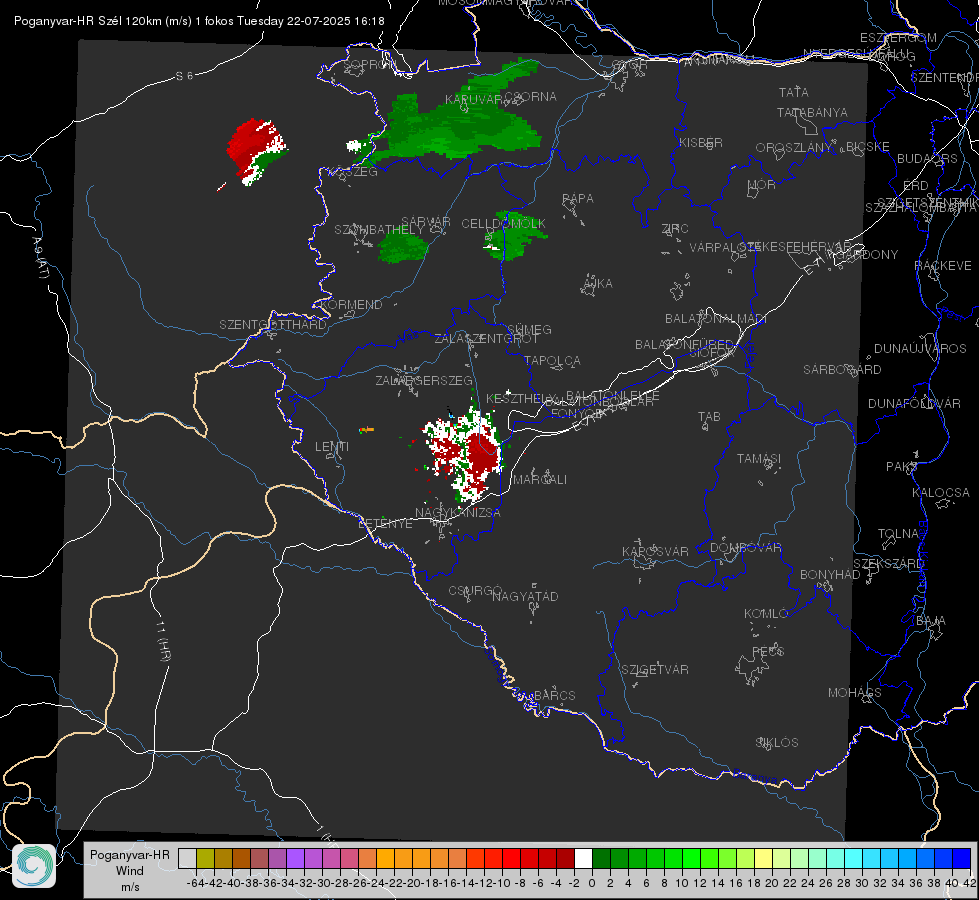Click the header text 'Poganyvar-HR Szél 120km'

click(87, 21)
